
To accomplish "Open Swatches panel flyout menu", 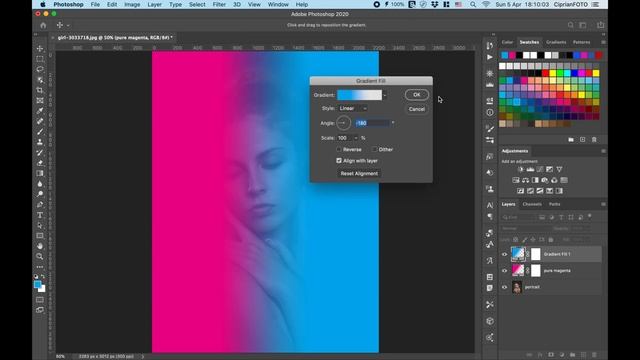I will point(603,42).
